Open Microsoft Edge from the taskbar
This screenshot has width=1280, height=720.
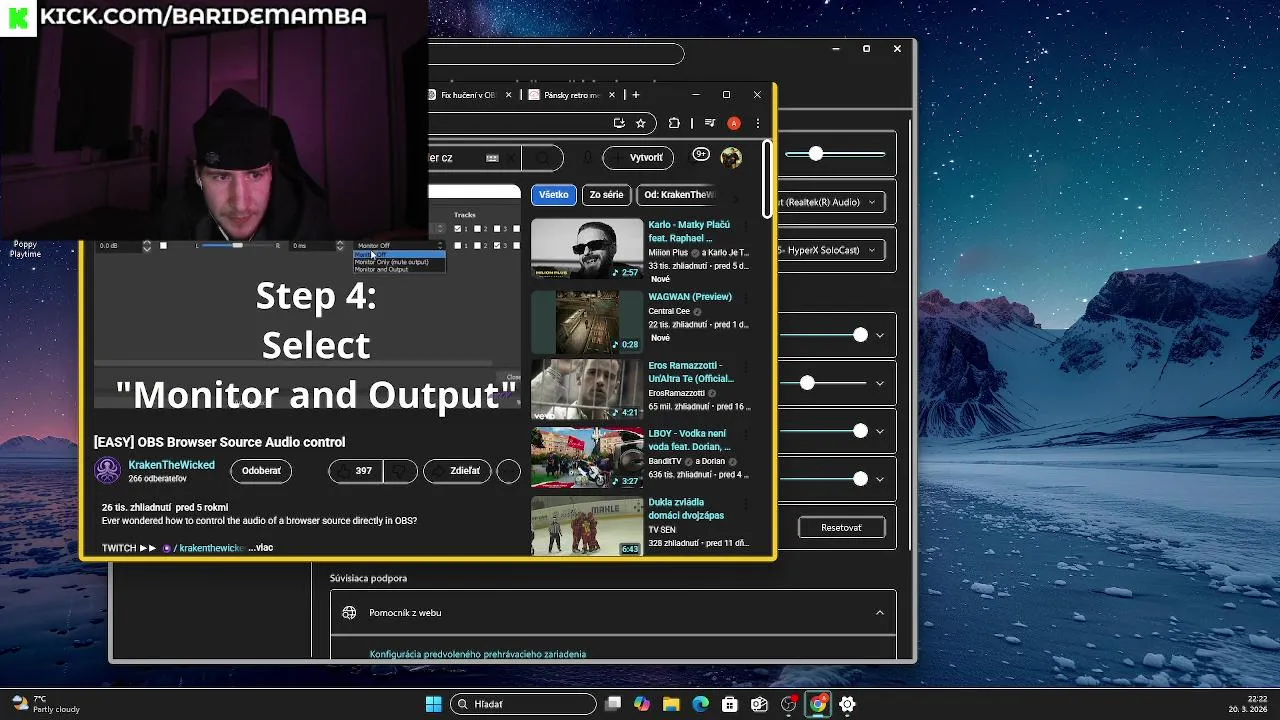[x=701, y=704]
